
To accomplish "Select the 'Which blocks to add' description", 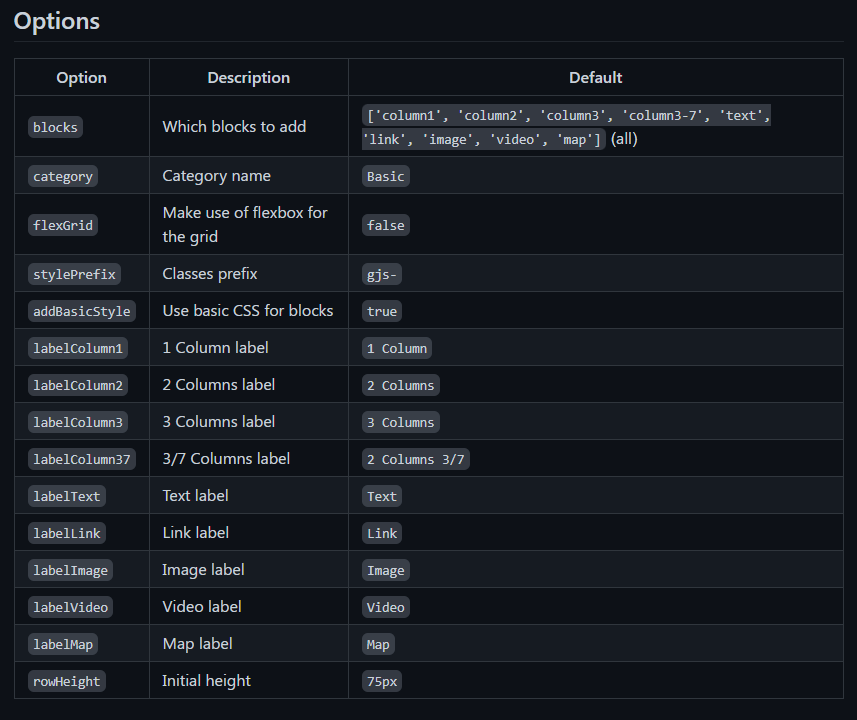I will [x=234, y=127].
